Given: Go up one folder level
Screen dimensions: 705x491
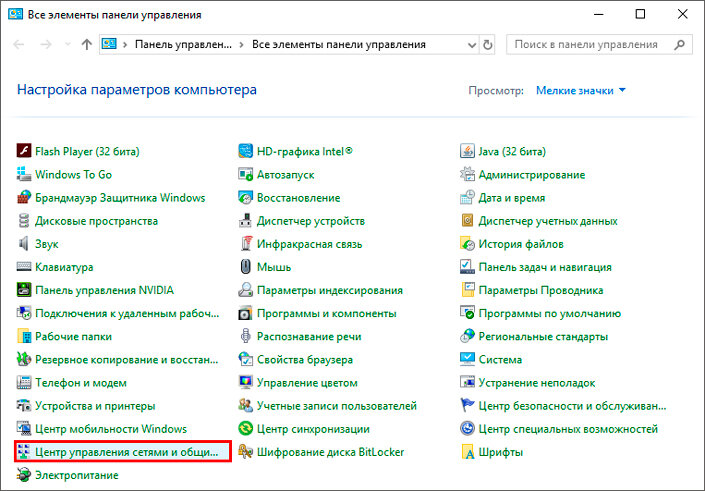Looking at the screenshot, I should (x=86, y=44).
